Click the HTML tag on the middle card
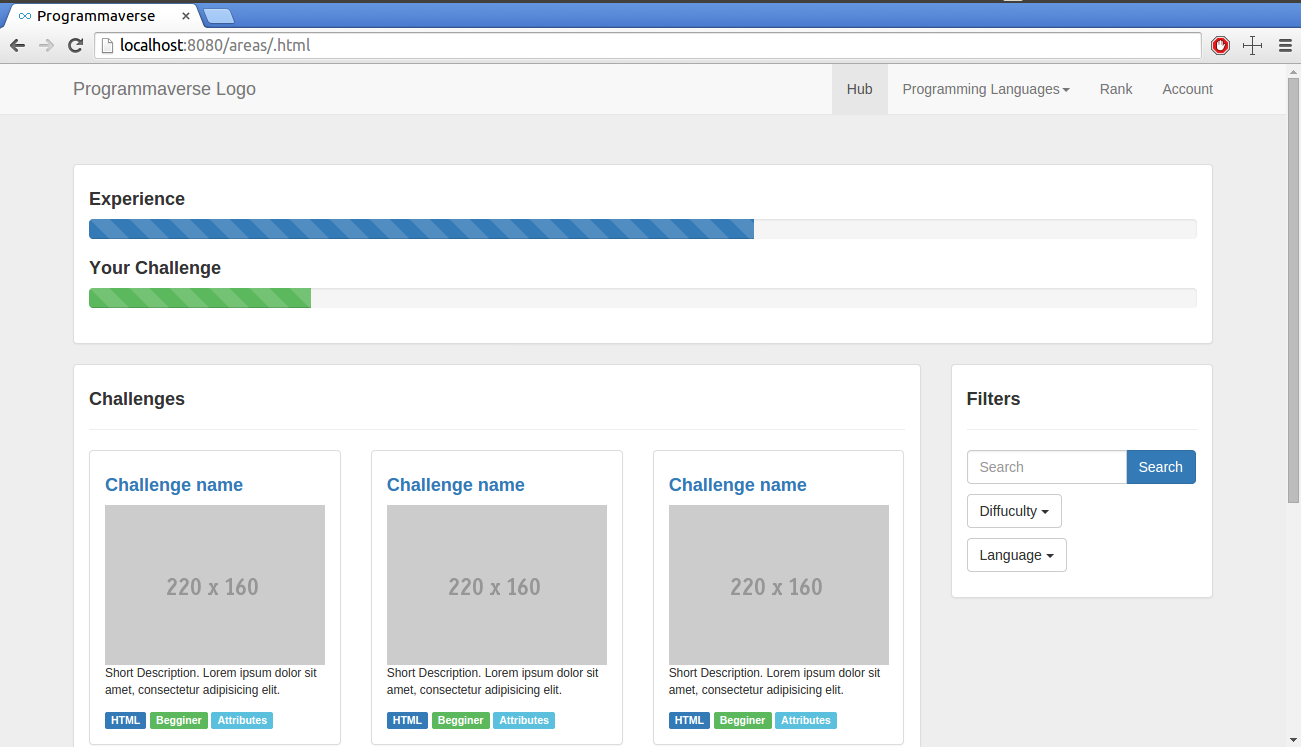Image resolution: width=1301 pixels, height=747 pixels. (407, 720)
